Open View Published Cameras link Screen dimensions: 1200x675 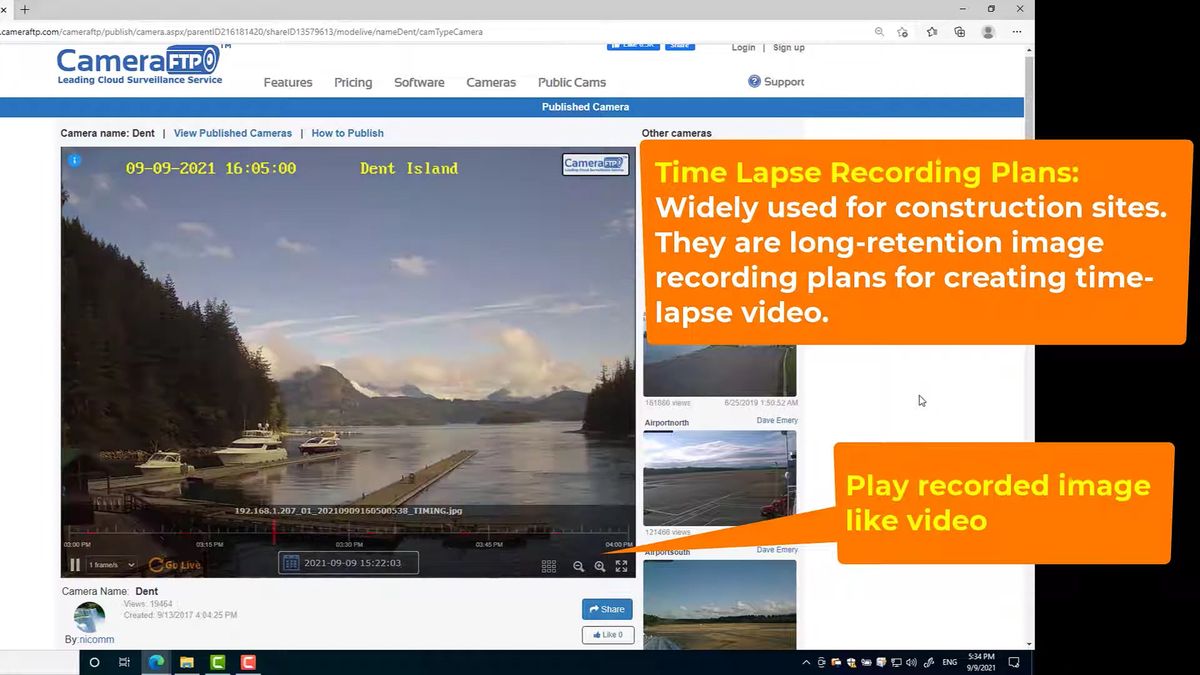(x=233, y=133)
